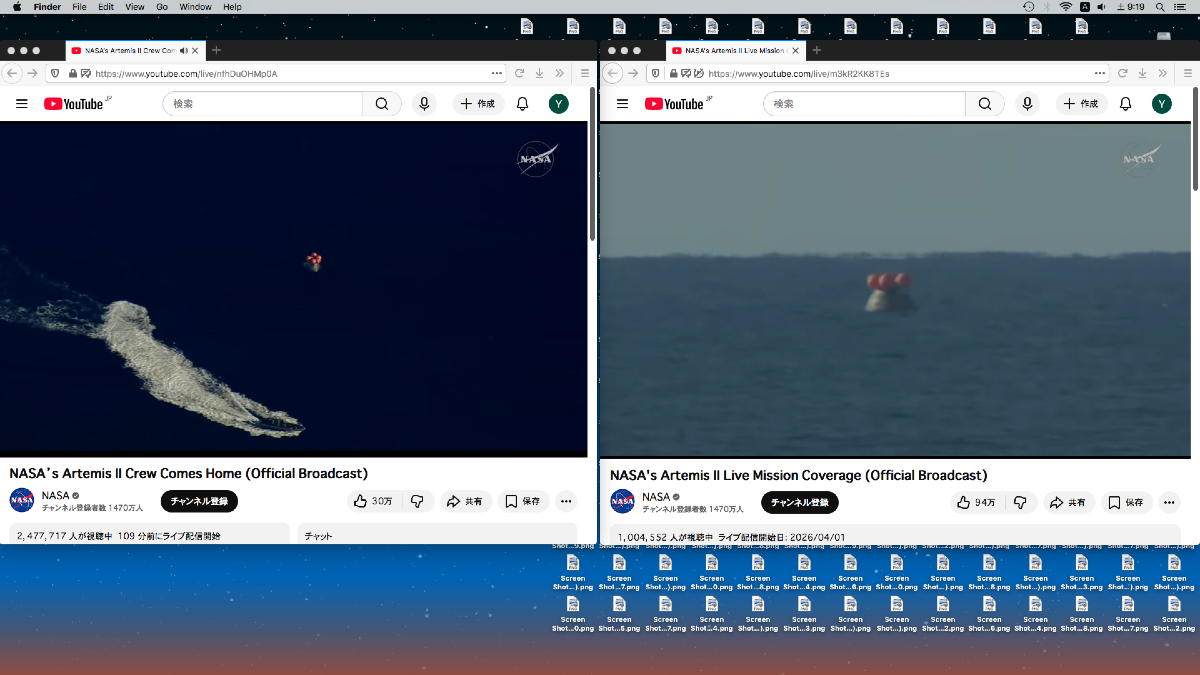This screenshot has width=1200, height=675.
Task: Open Y account avatar in left window
Action: 559,104
